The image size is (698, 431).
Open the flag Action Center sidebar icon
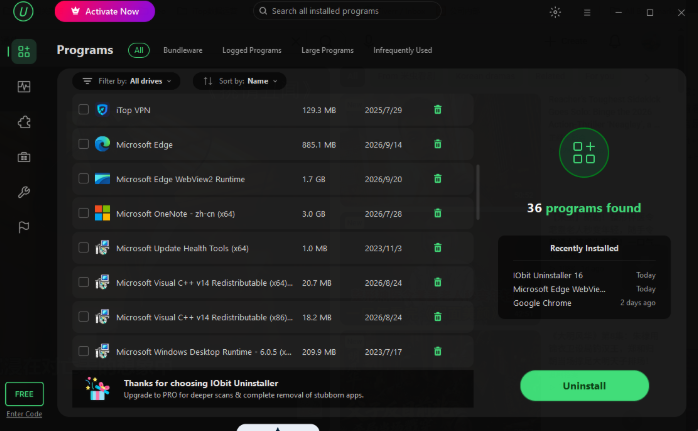[x=24, y=227]
